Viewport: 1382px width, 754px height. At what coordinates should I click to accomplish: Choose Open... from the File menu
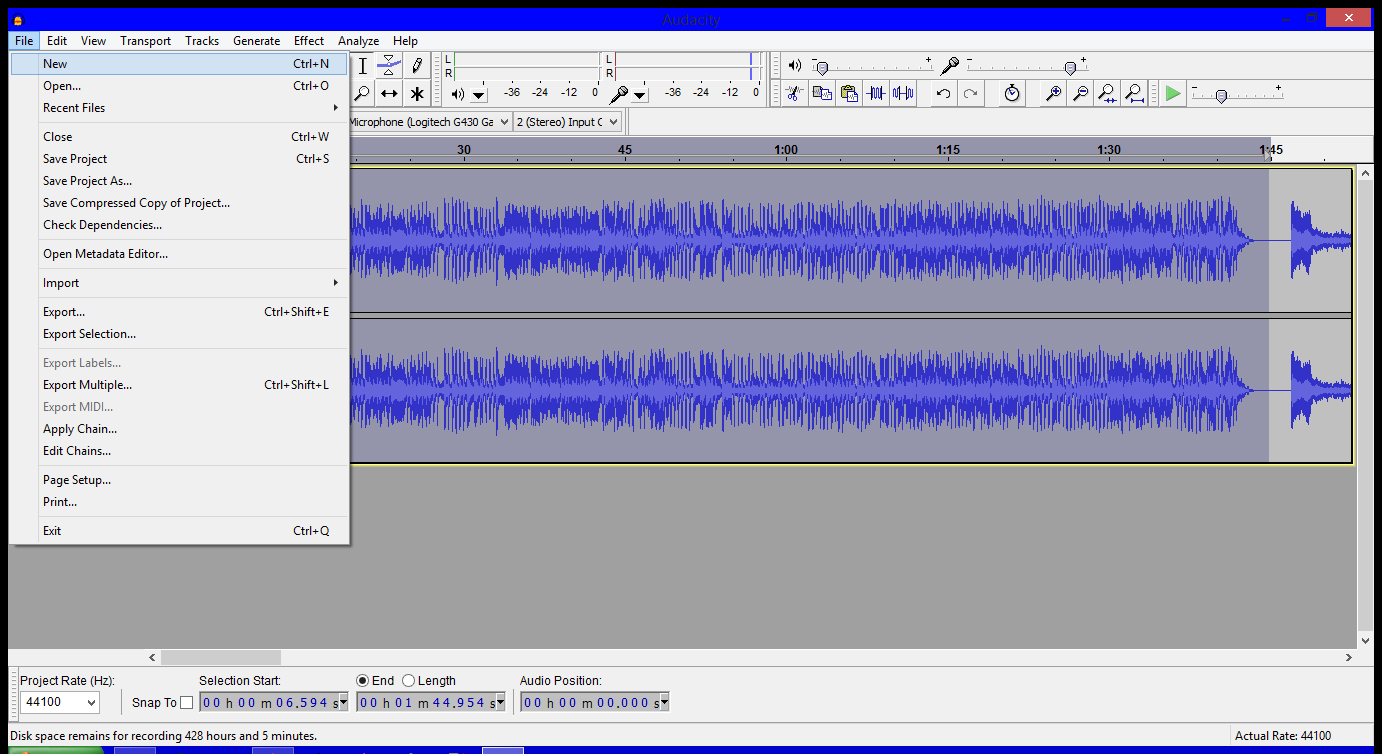tap(179, 86)
